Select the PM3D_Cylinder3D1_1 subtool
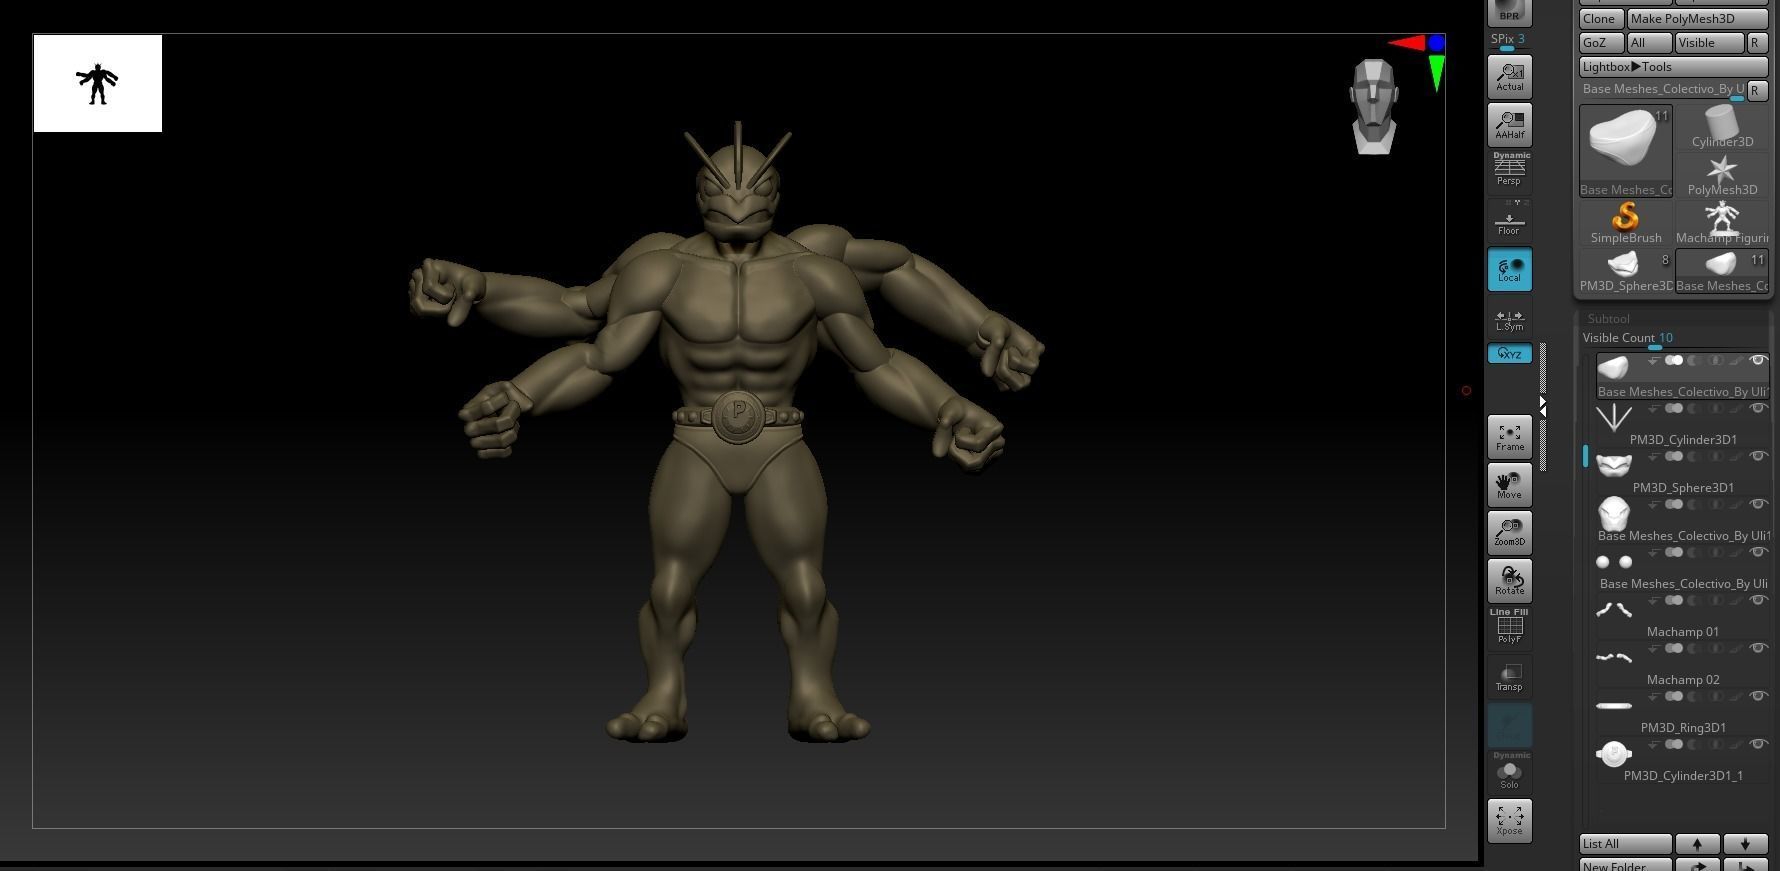 coord(1682,760)
